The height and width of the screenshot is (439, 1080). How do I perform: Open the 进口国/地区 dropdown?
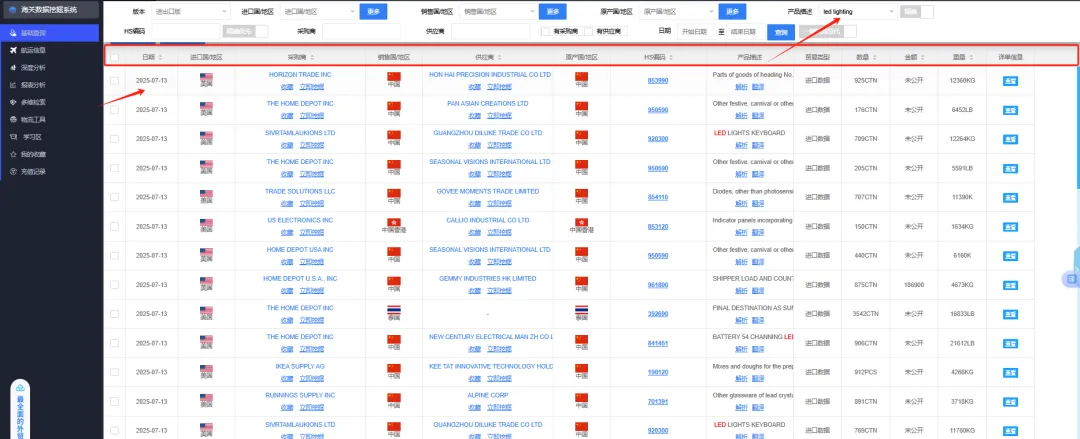click(x=320, y=12)
